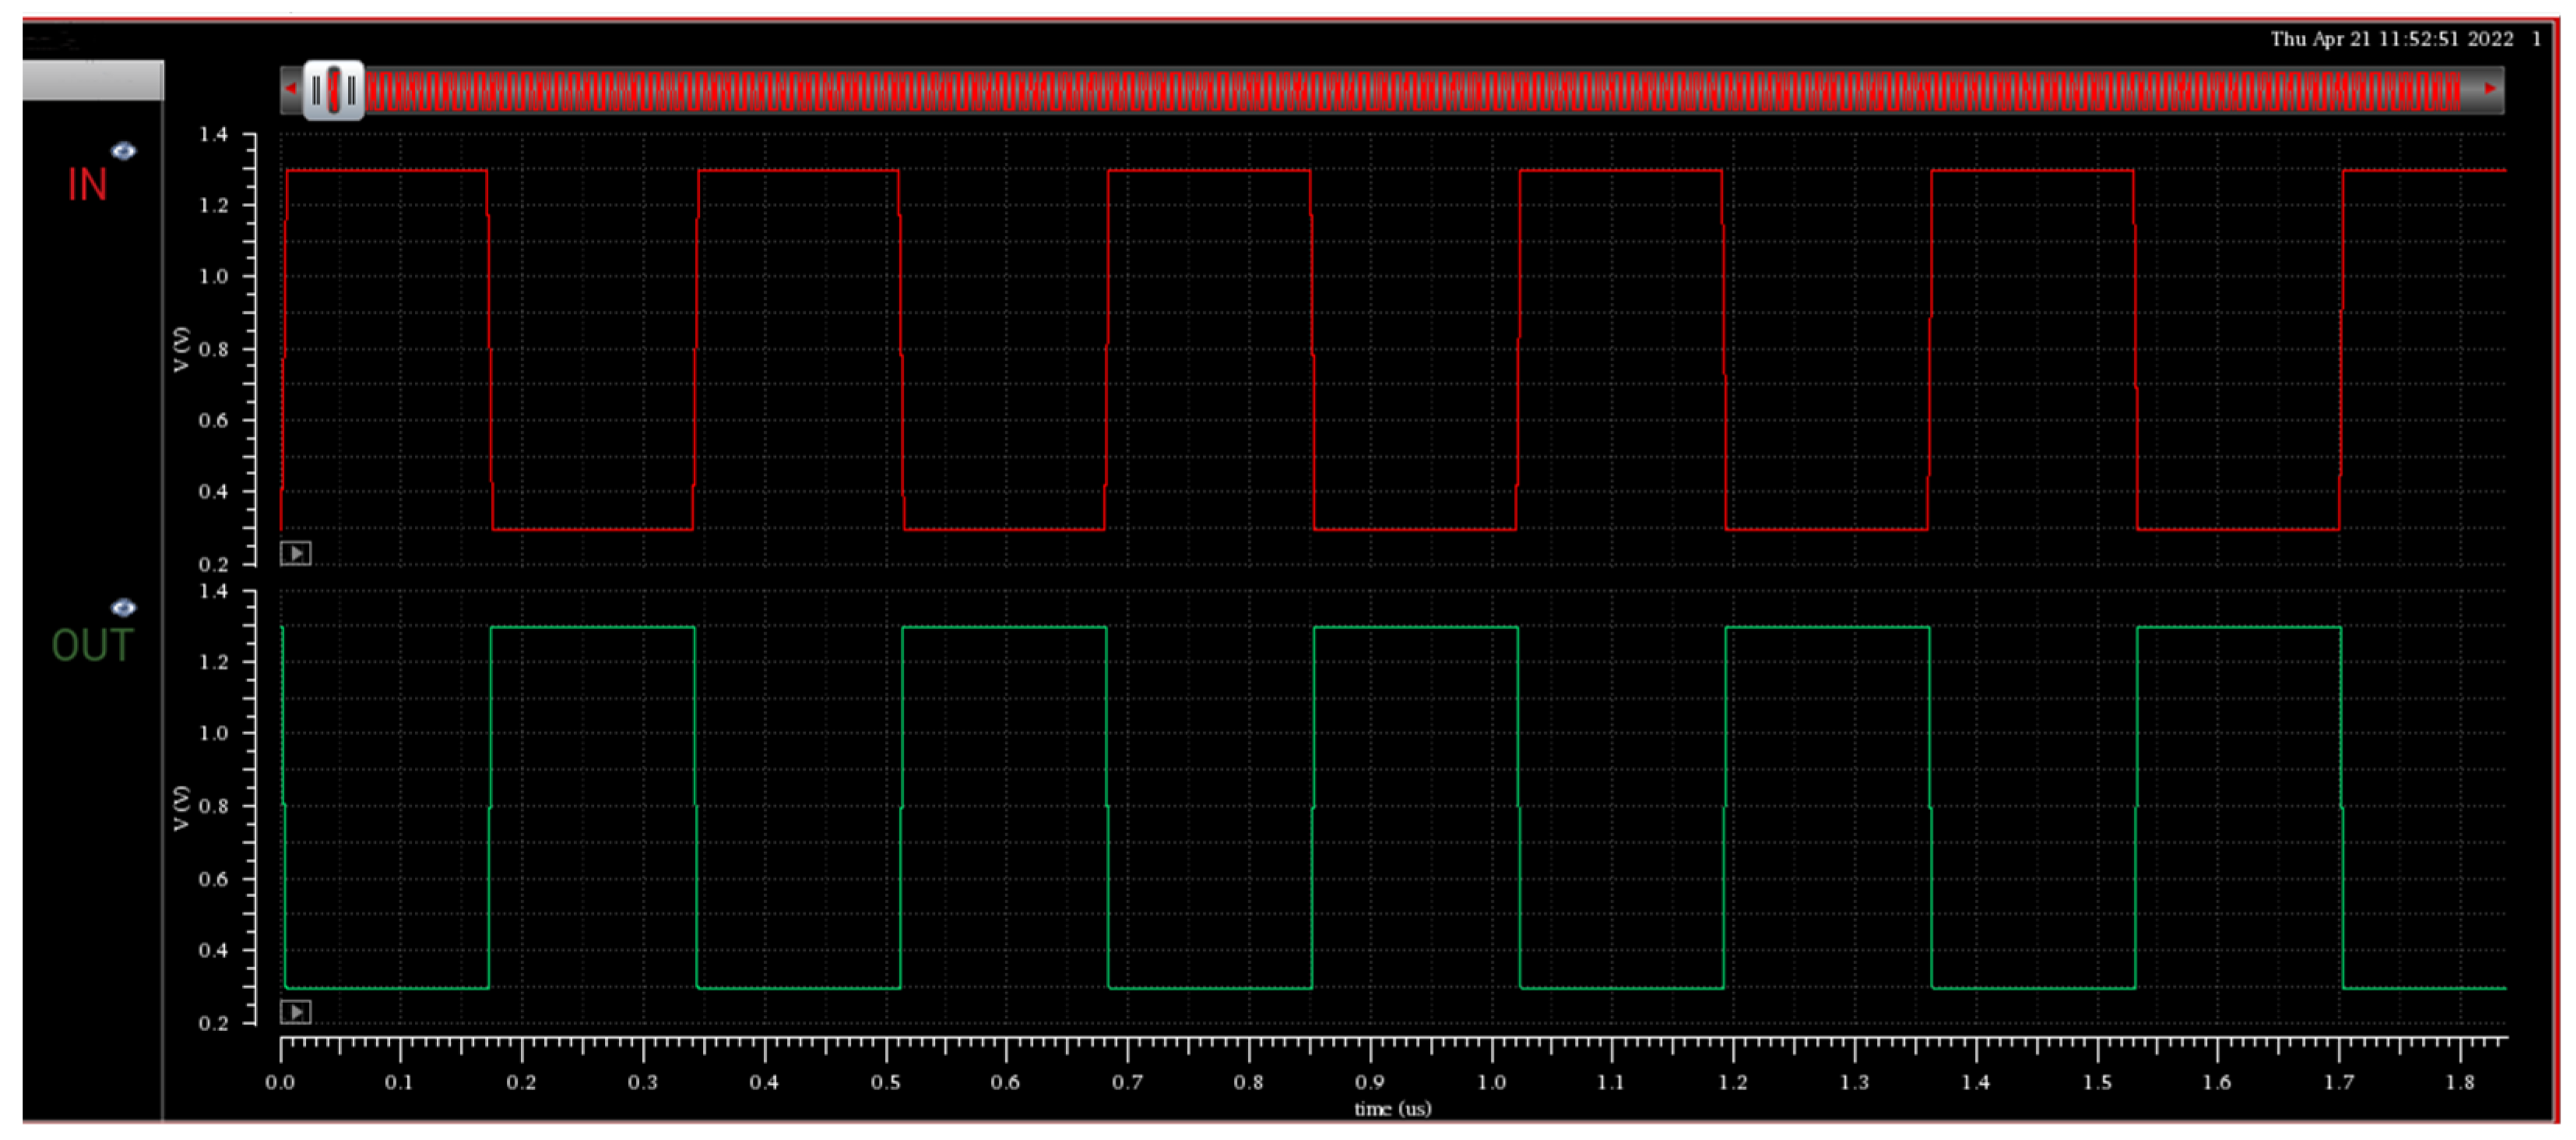Image resolution: width=2576 pixels, height=1140 pixels.
Task: Toggle visibility eye icon for OUT signal
Action: click(123, 607)
